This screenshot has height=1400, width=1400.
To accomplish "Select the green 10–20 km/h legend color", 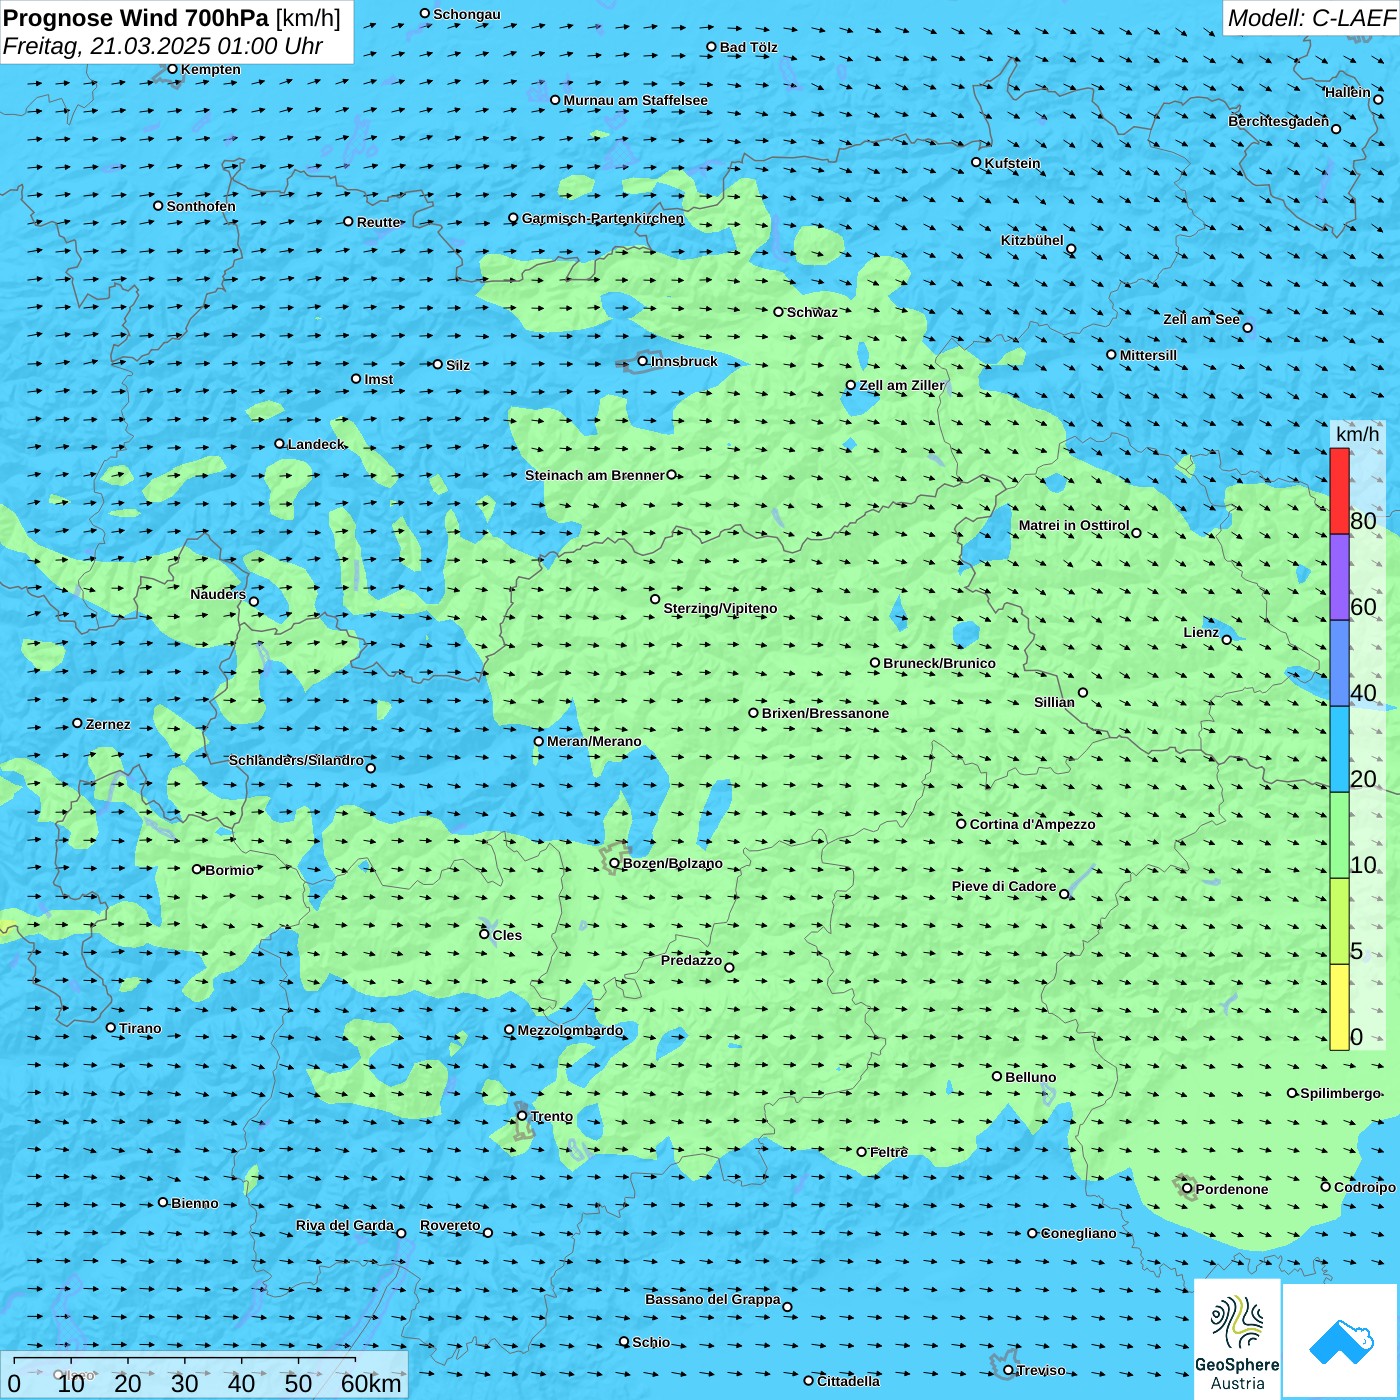I will coord(1339,834).
